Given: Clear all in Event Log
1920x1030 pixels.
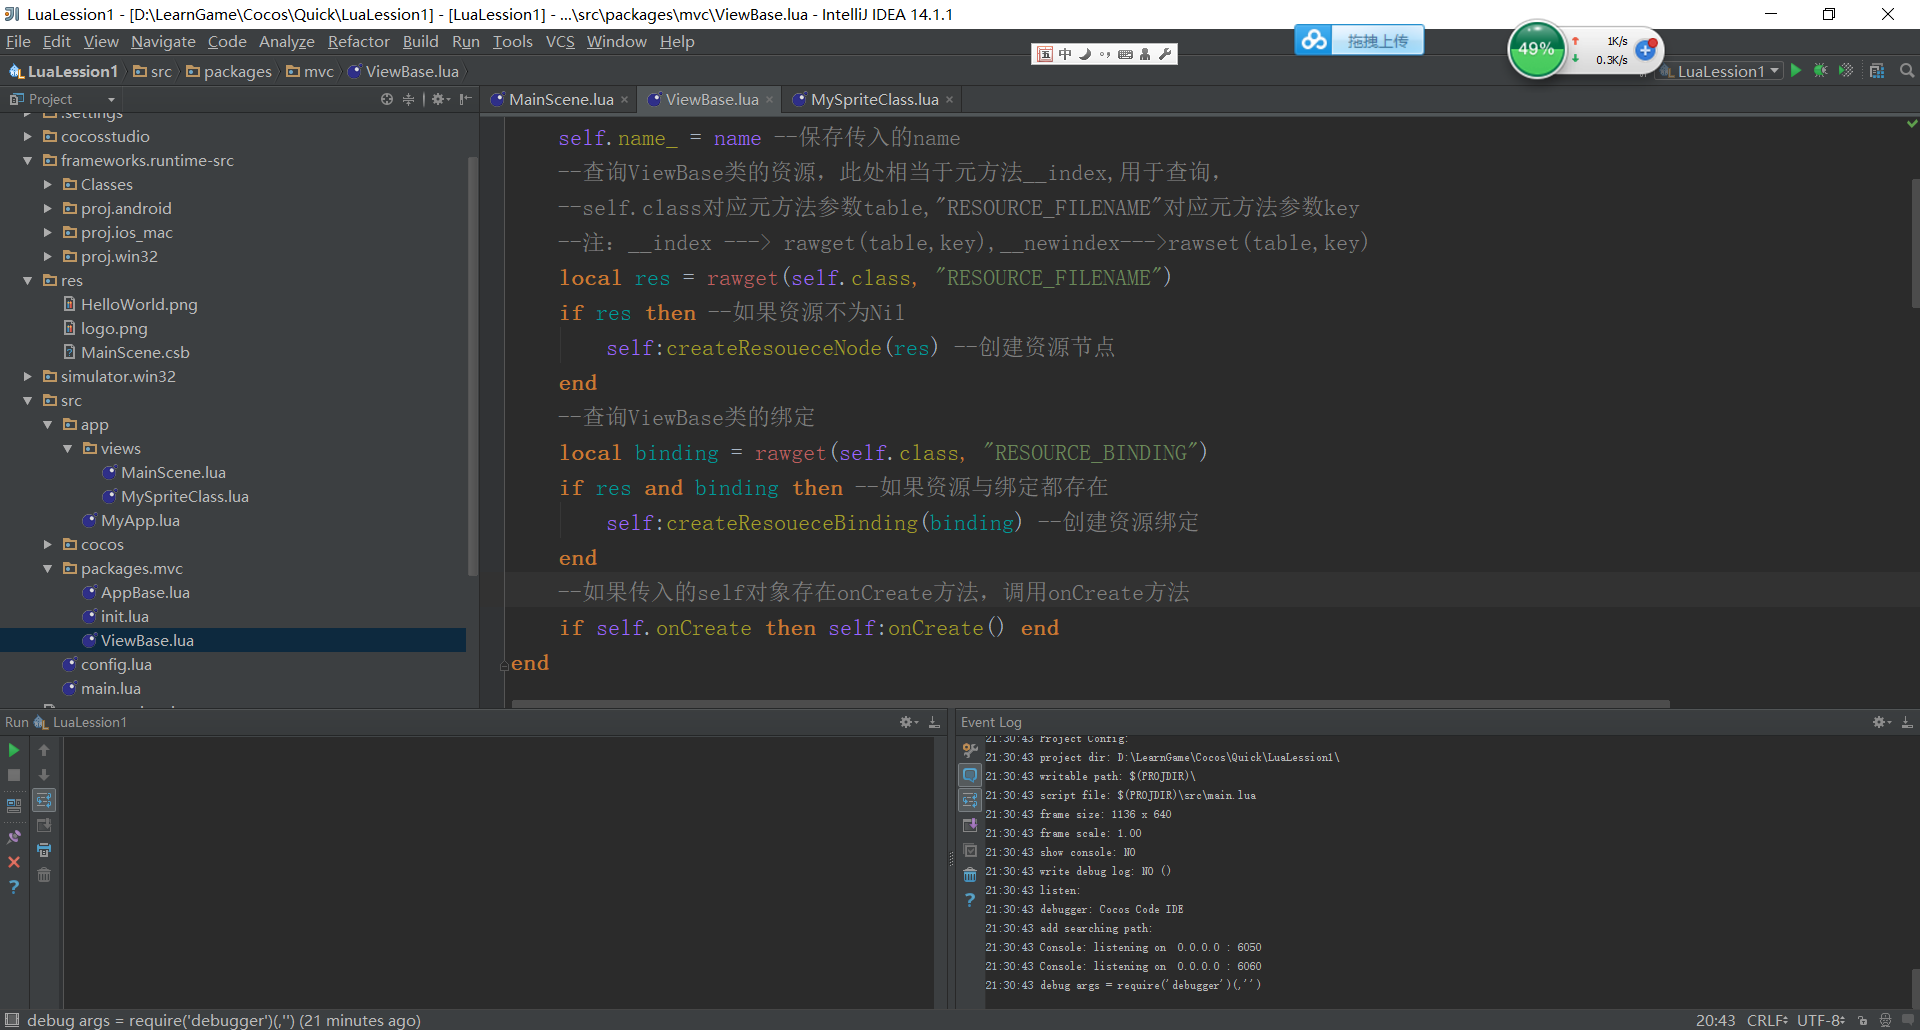Looking at the screenshot, I should tap(970, 875).
